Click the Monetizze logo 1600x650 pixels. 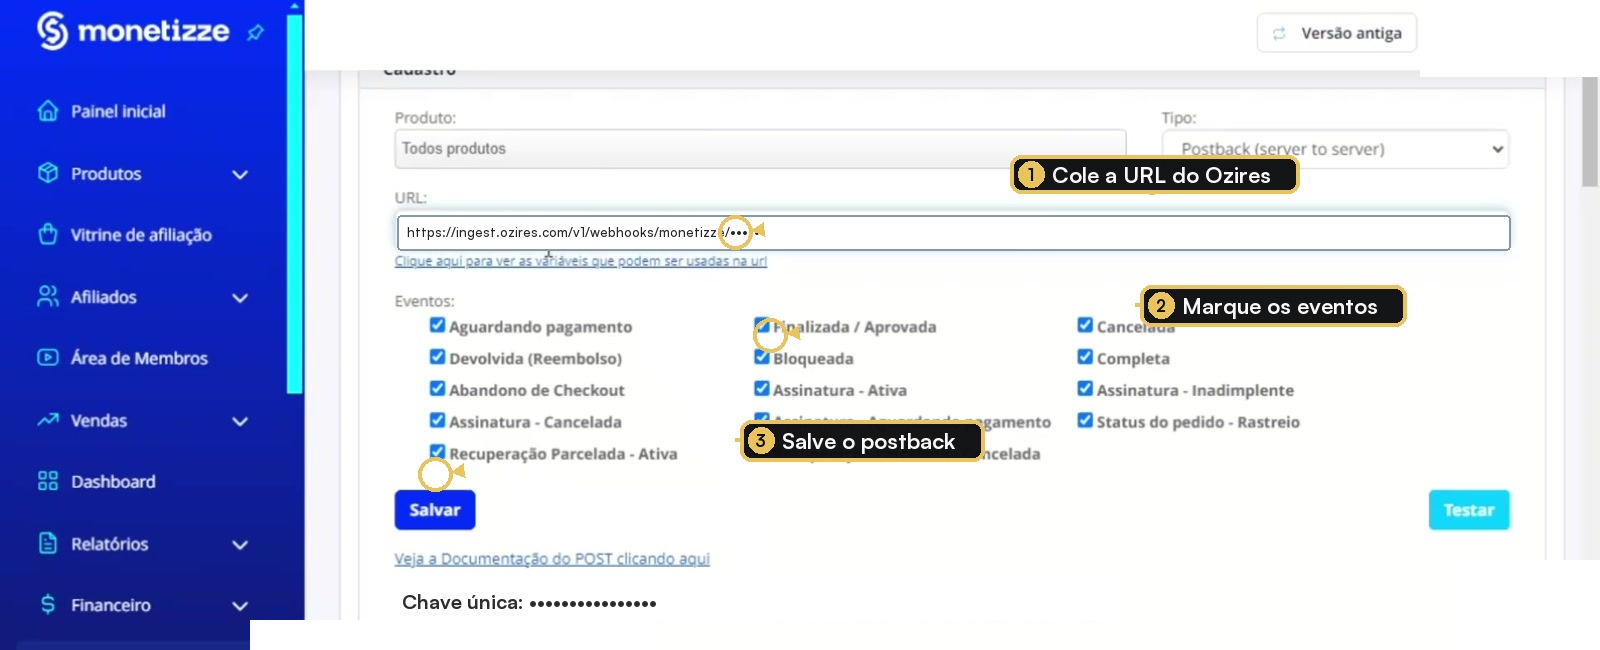click(x=133, y=31)
